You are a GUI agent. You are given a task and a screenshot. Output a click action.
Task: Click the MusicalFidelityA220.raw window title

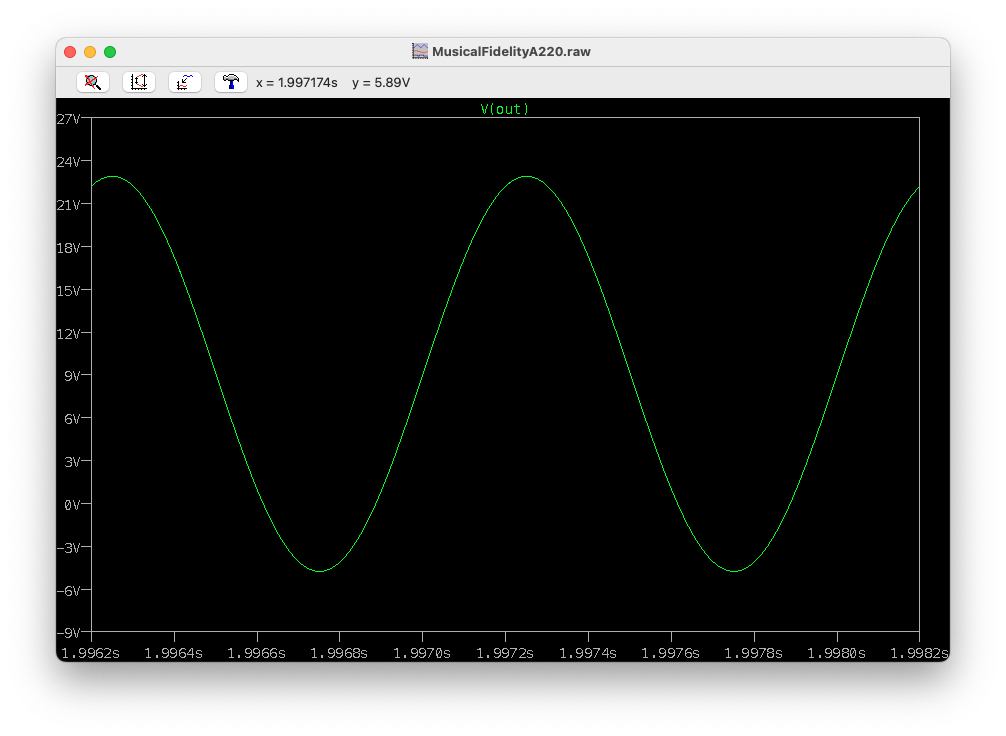pos(511,51)
